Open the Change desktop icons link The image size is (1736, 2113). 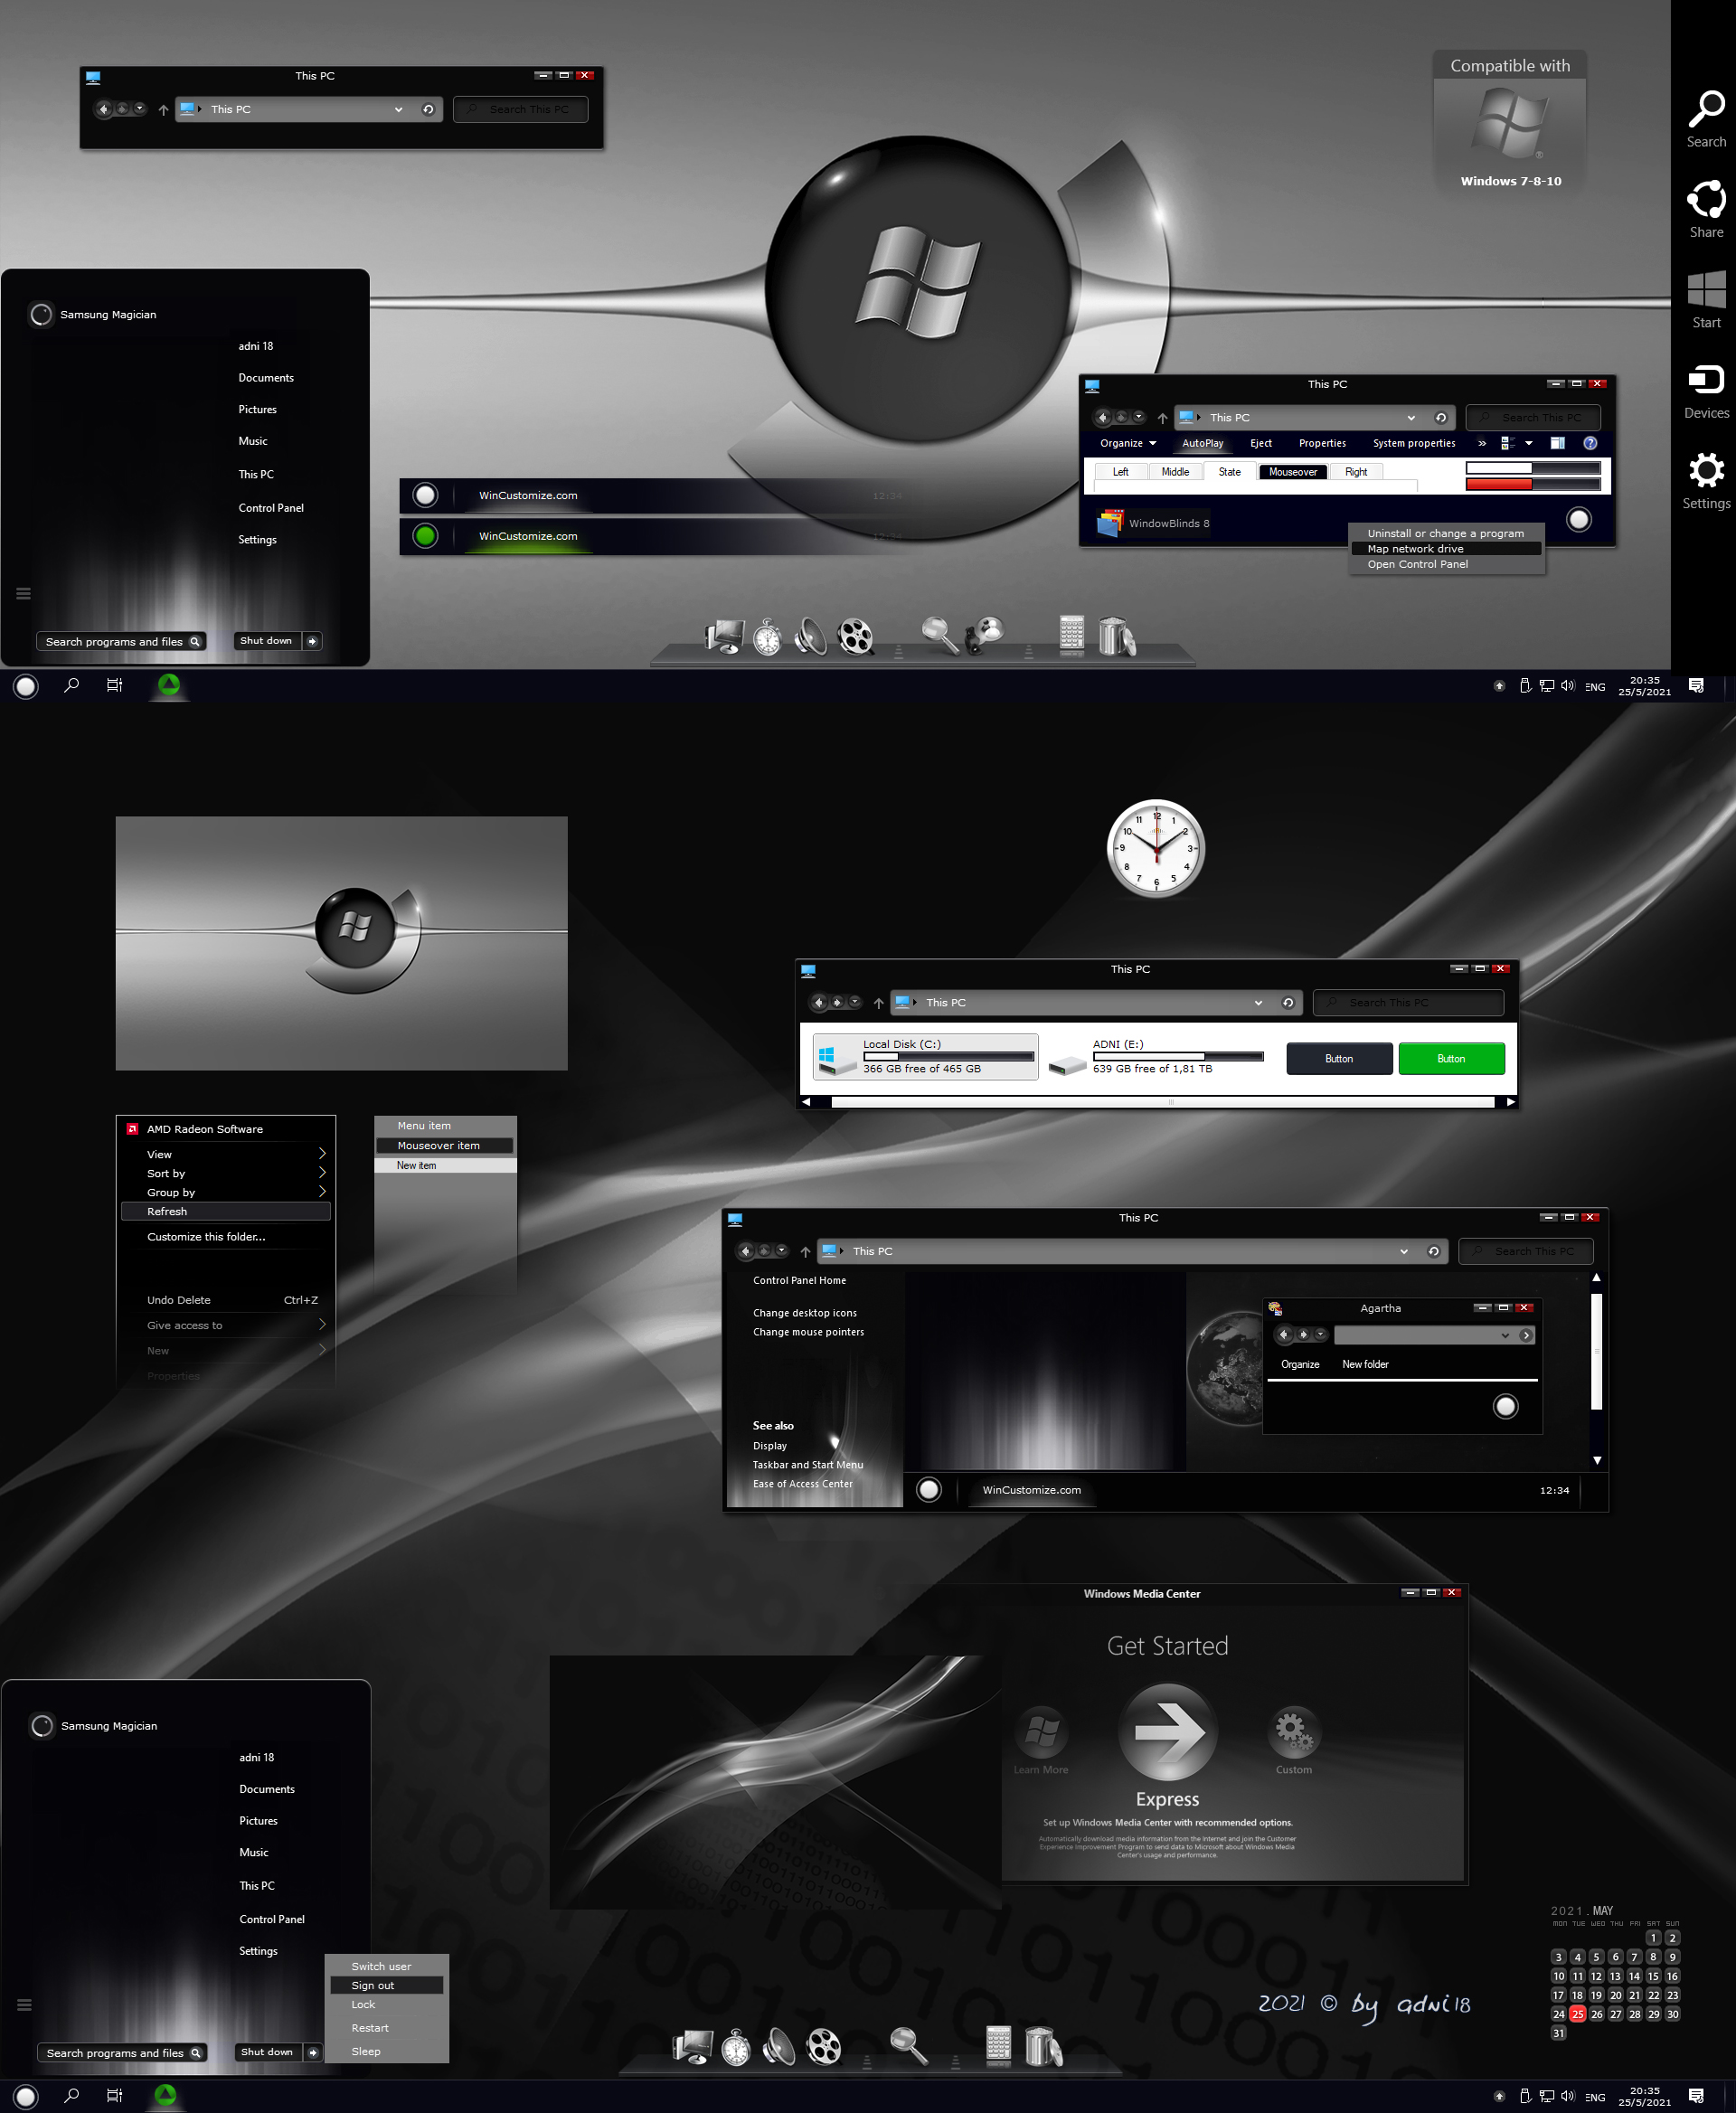point(804,1312)
